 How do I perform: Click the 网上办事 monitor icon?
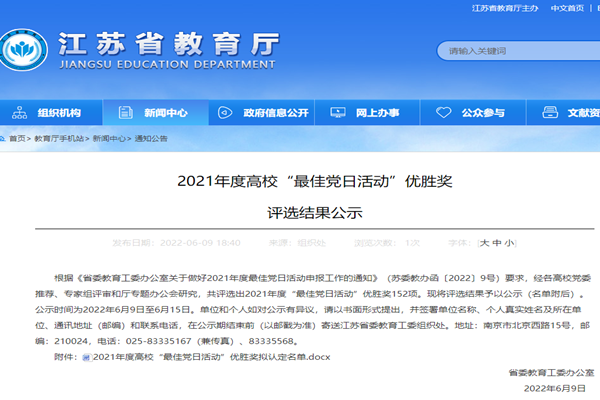pos(339,113)
